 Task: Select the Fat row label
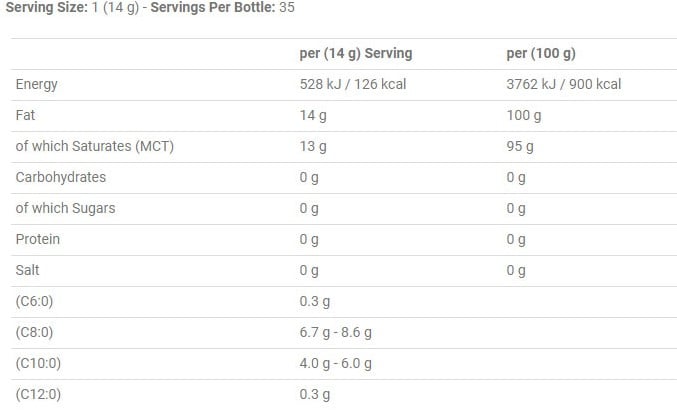[26, 115]
